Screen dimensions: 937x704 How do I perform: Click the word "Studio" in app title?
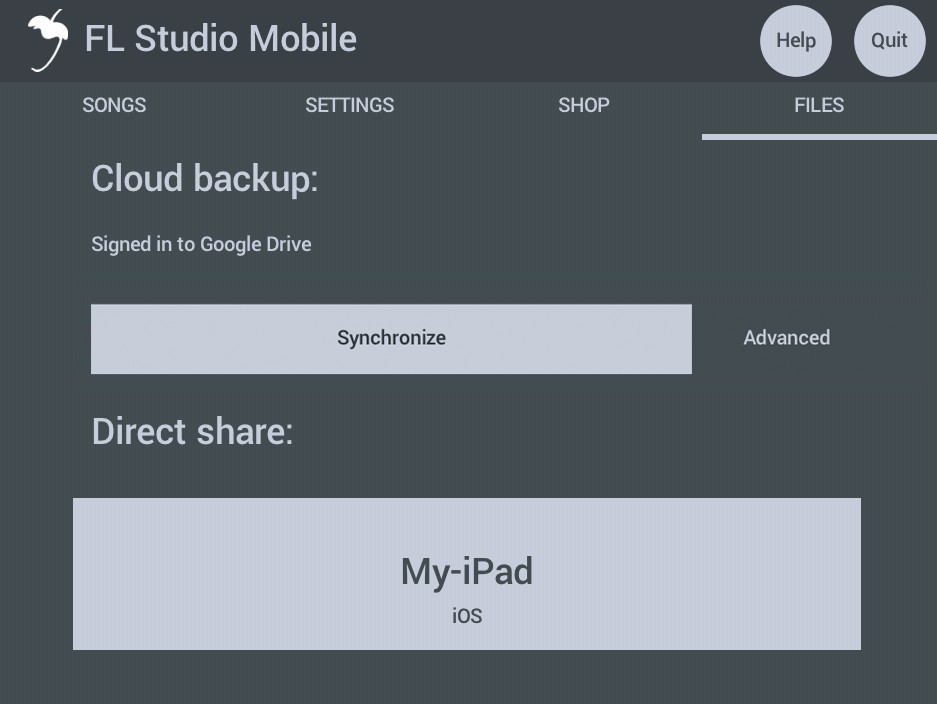[187, 39]
